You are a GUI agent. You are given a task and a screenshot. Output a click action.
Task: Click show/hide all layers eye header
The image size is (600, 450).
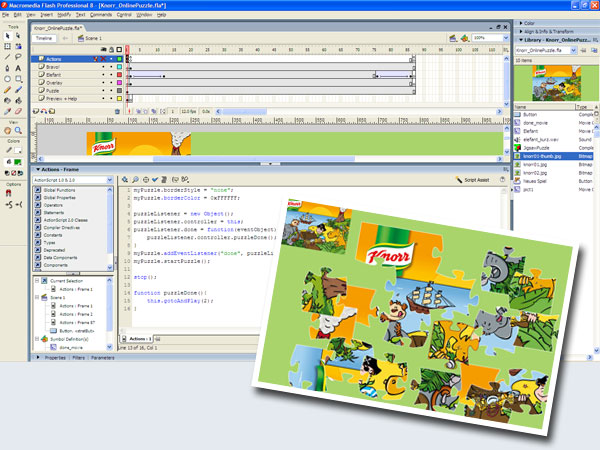[103, 50]
